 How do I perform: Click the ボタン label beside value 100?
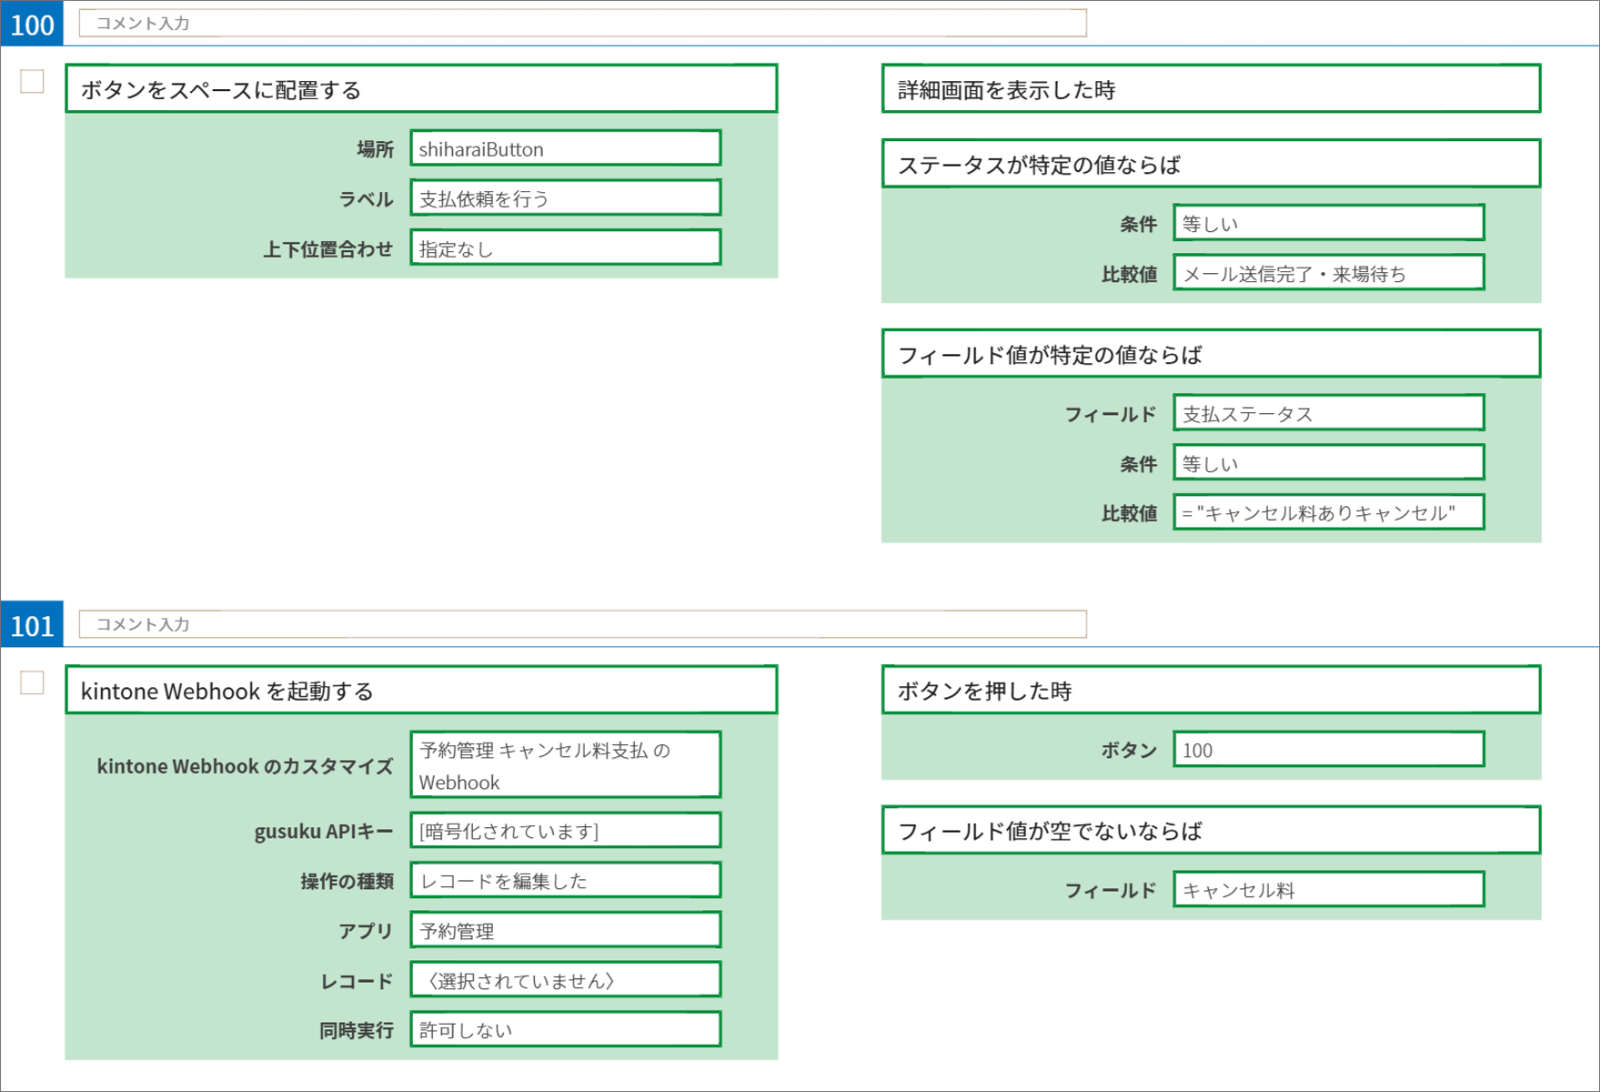pyautogui.click(x=1129, y=750)
